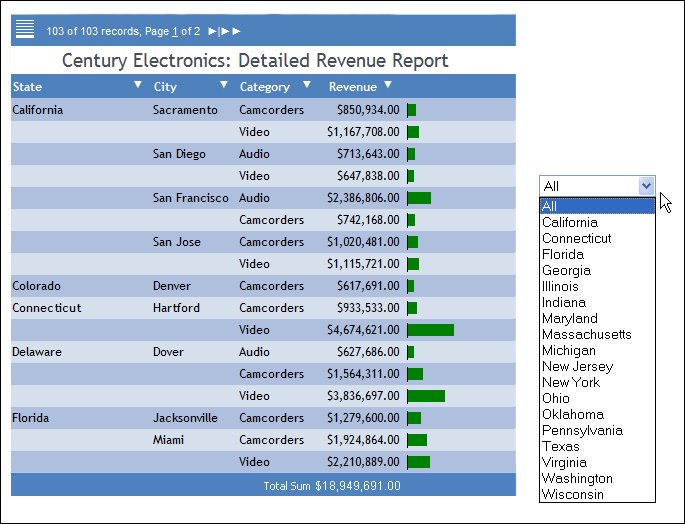The width and height of the screenshot is (685, 524).
Task: Click the San Jose city cell
Action: 176,242
